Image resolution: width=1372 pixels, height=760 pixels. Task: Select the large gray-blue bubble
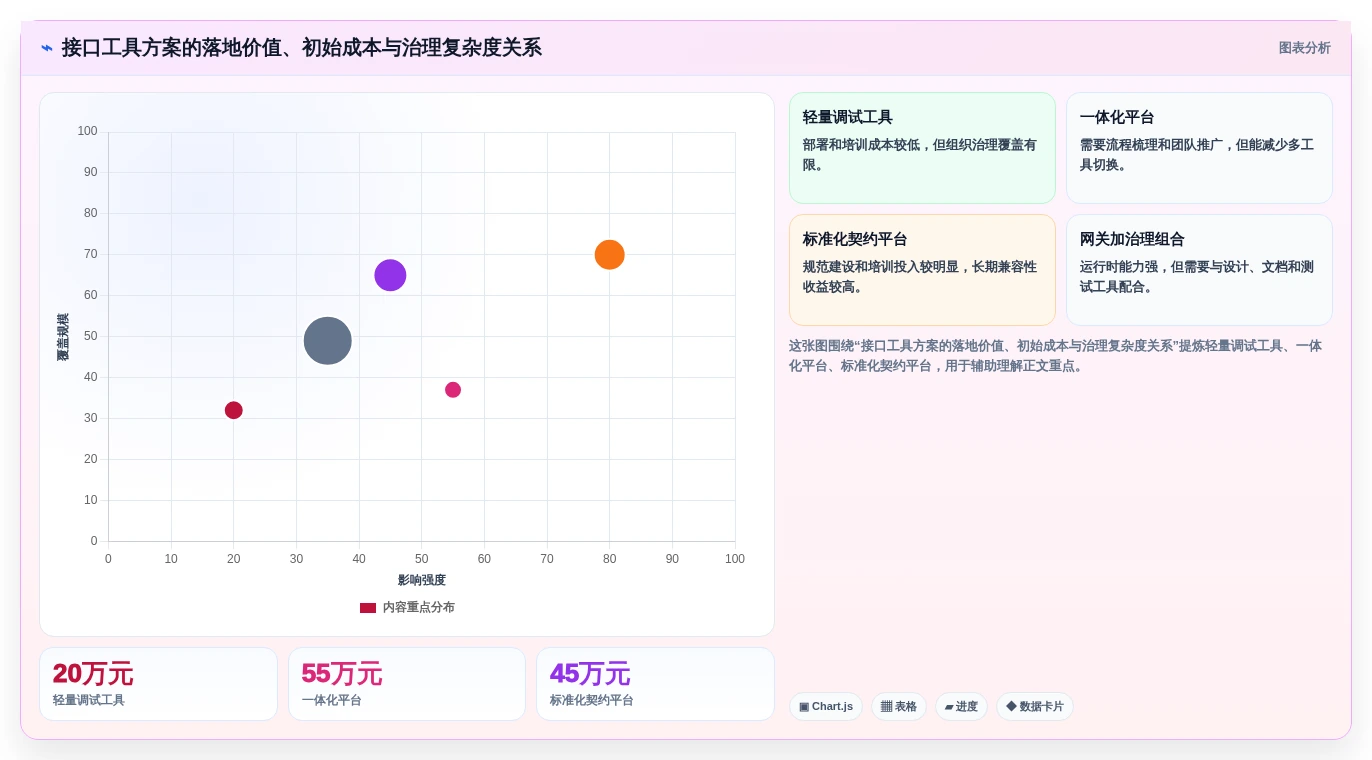pyautogui.click(x=327, y=340)
